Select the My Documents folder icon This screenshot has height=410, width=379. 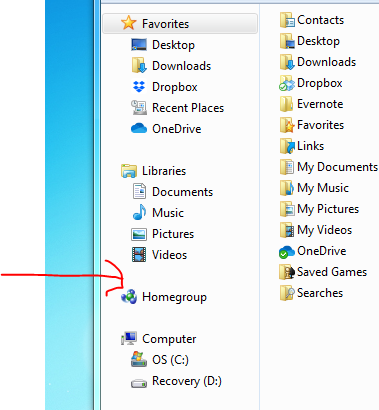coord(287,167)
